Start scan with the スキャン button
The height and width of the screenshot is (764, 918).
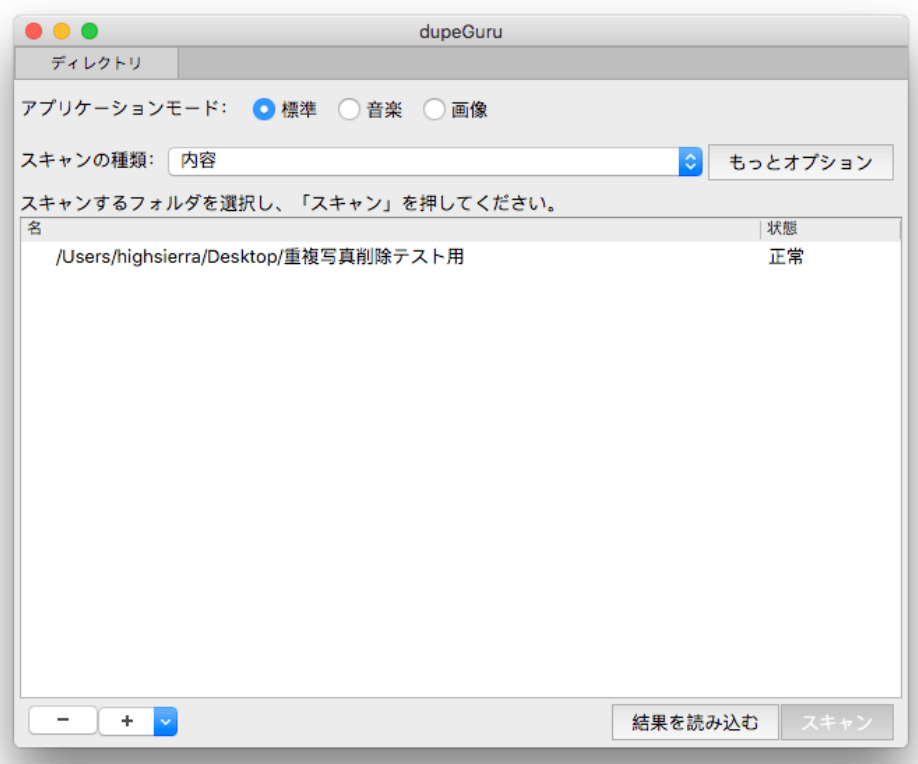click(837, 722)
